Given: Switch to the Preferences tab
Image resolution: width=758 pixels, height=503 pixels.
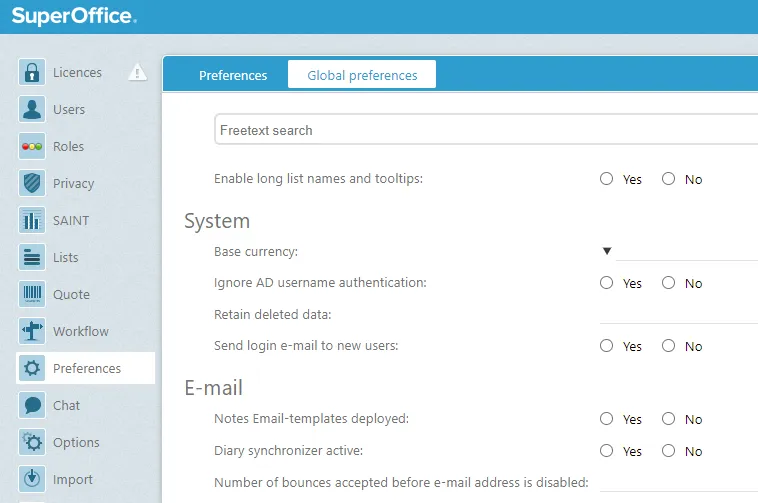Looking at the screenshot, I should point(233,76).
